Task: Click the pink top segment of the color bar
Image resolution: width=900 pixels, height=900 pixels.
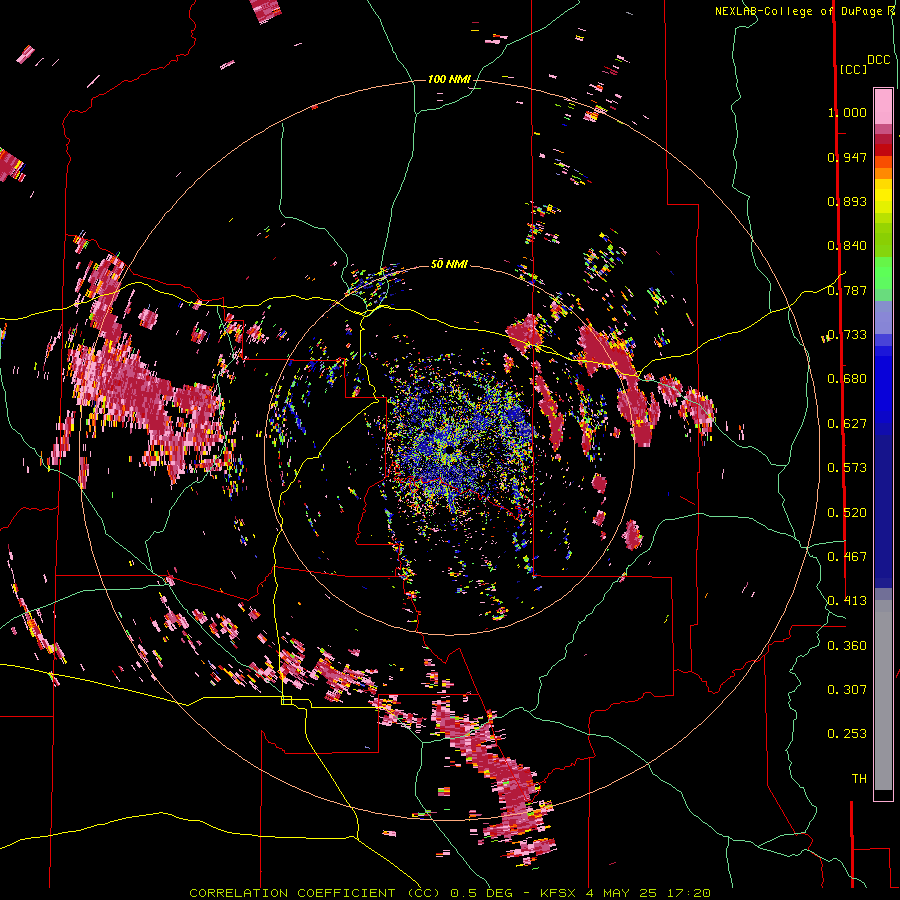Action: pos(883,106)
